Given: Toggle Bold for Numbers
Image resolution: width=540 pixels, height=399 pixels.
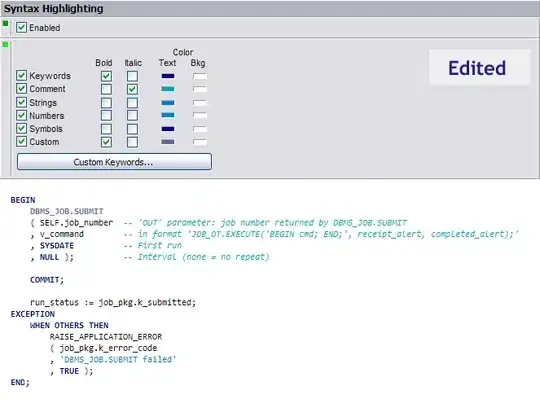Looking at the screenshot, I should [x=106, y=115].
